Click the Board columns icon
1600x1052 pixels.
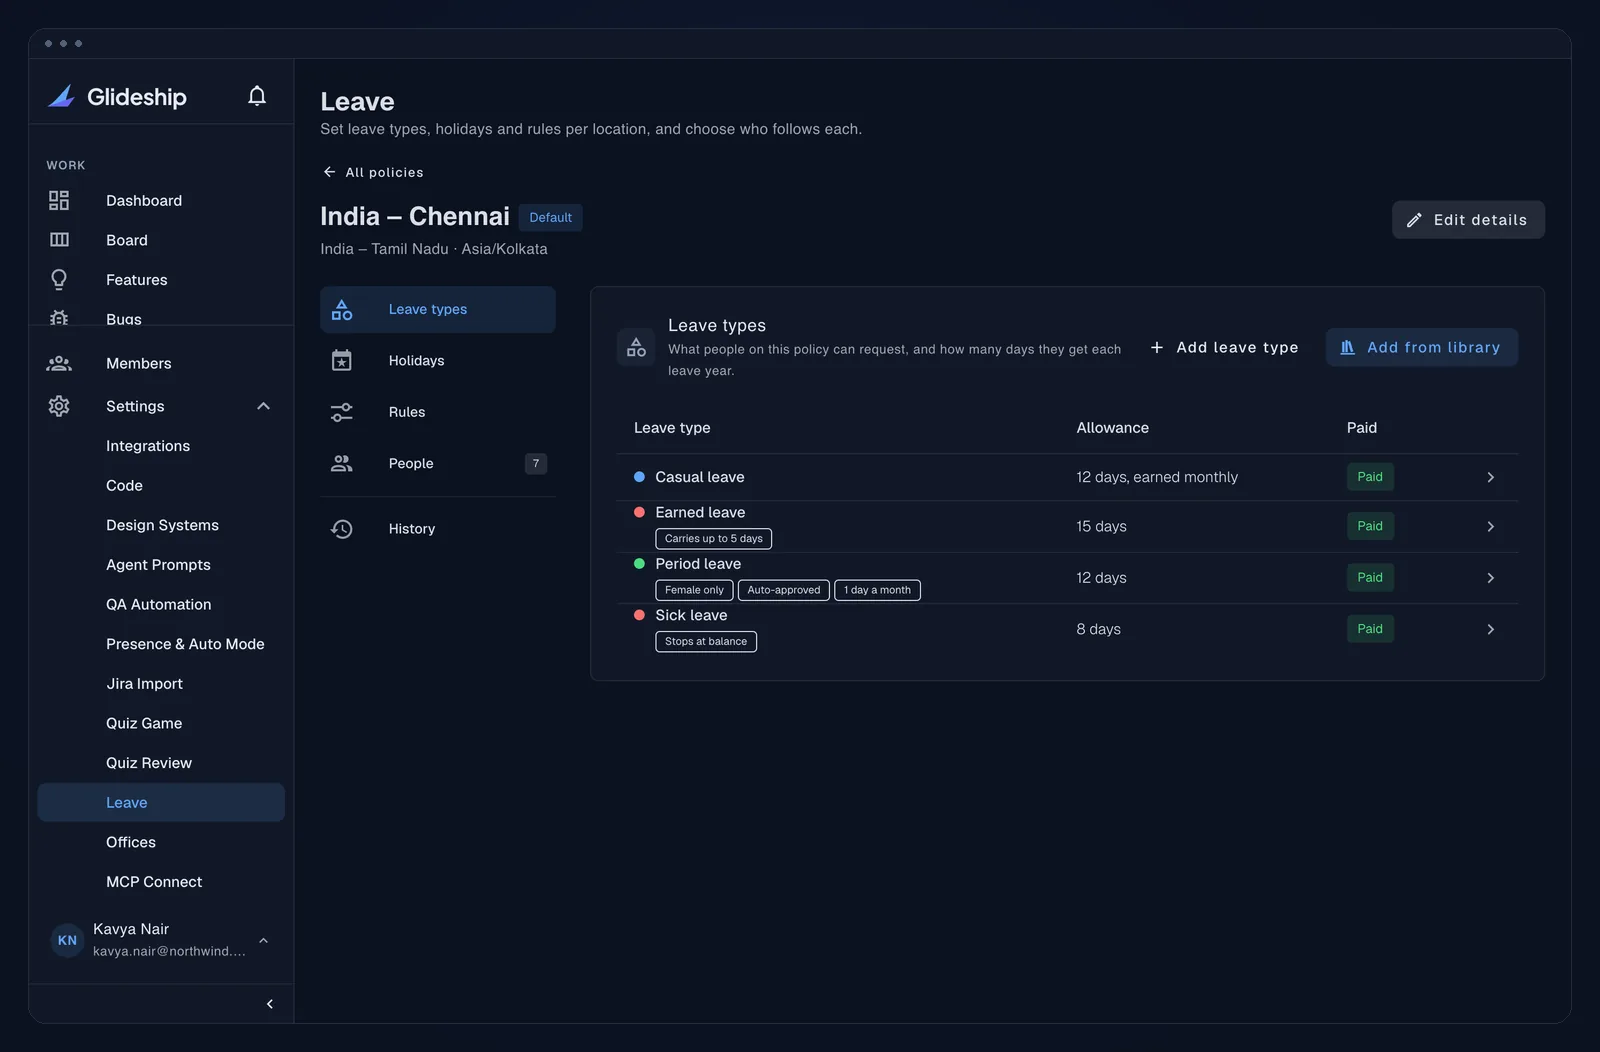59,240
